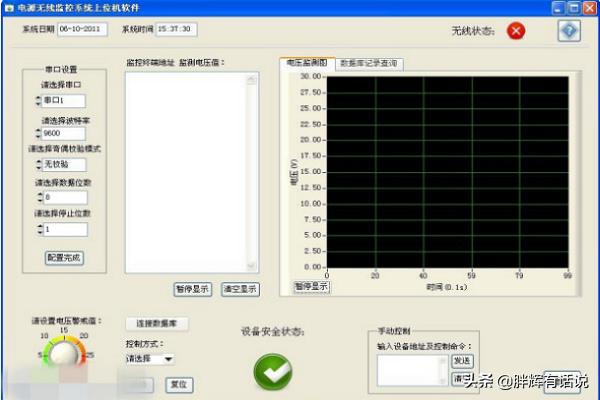Click the red wireless status indicator
Image resolution: width=600 pixels, height=400 pixels.
pos(516,30)
